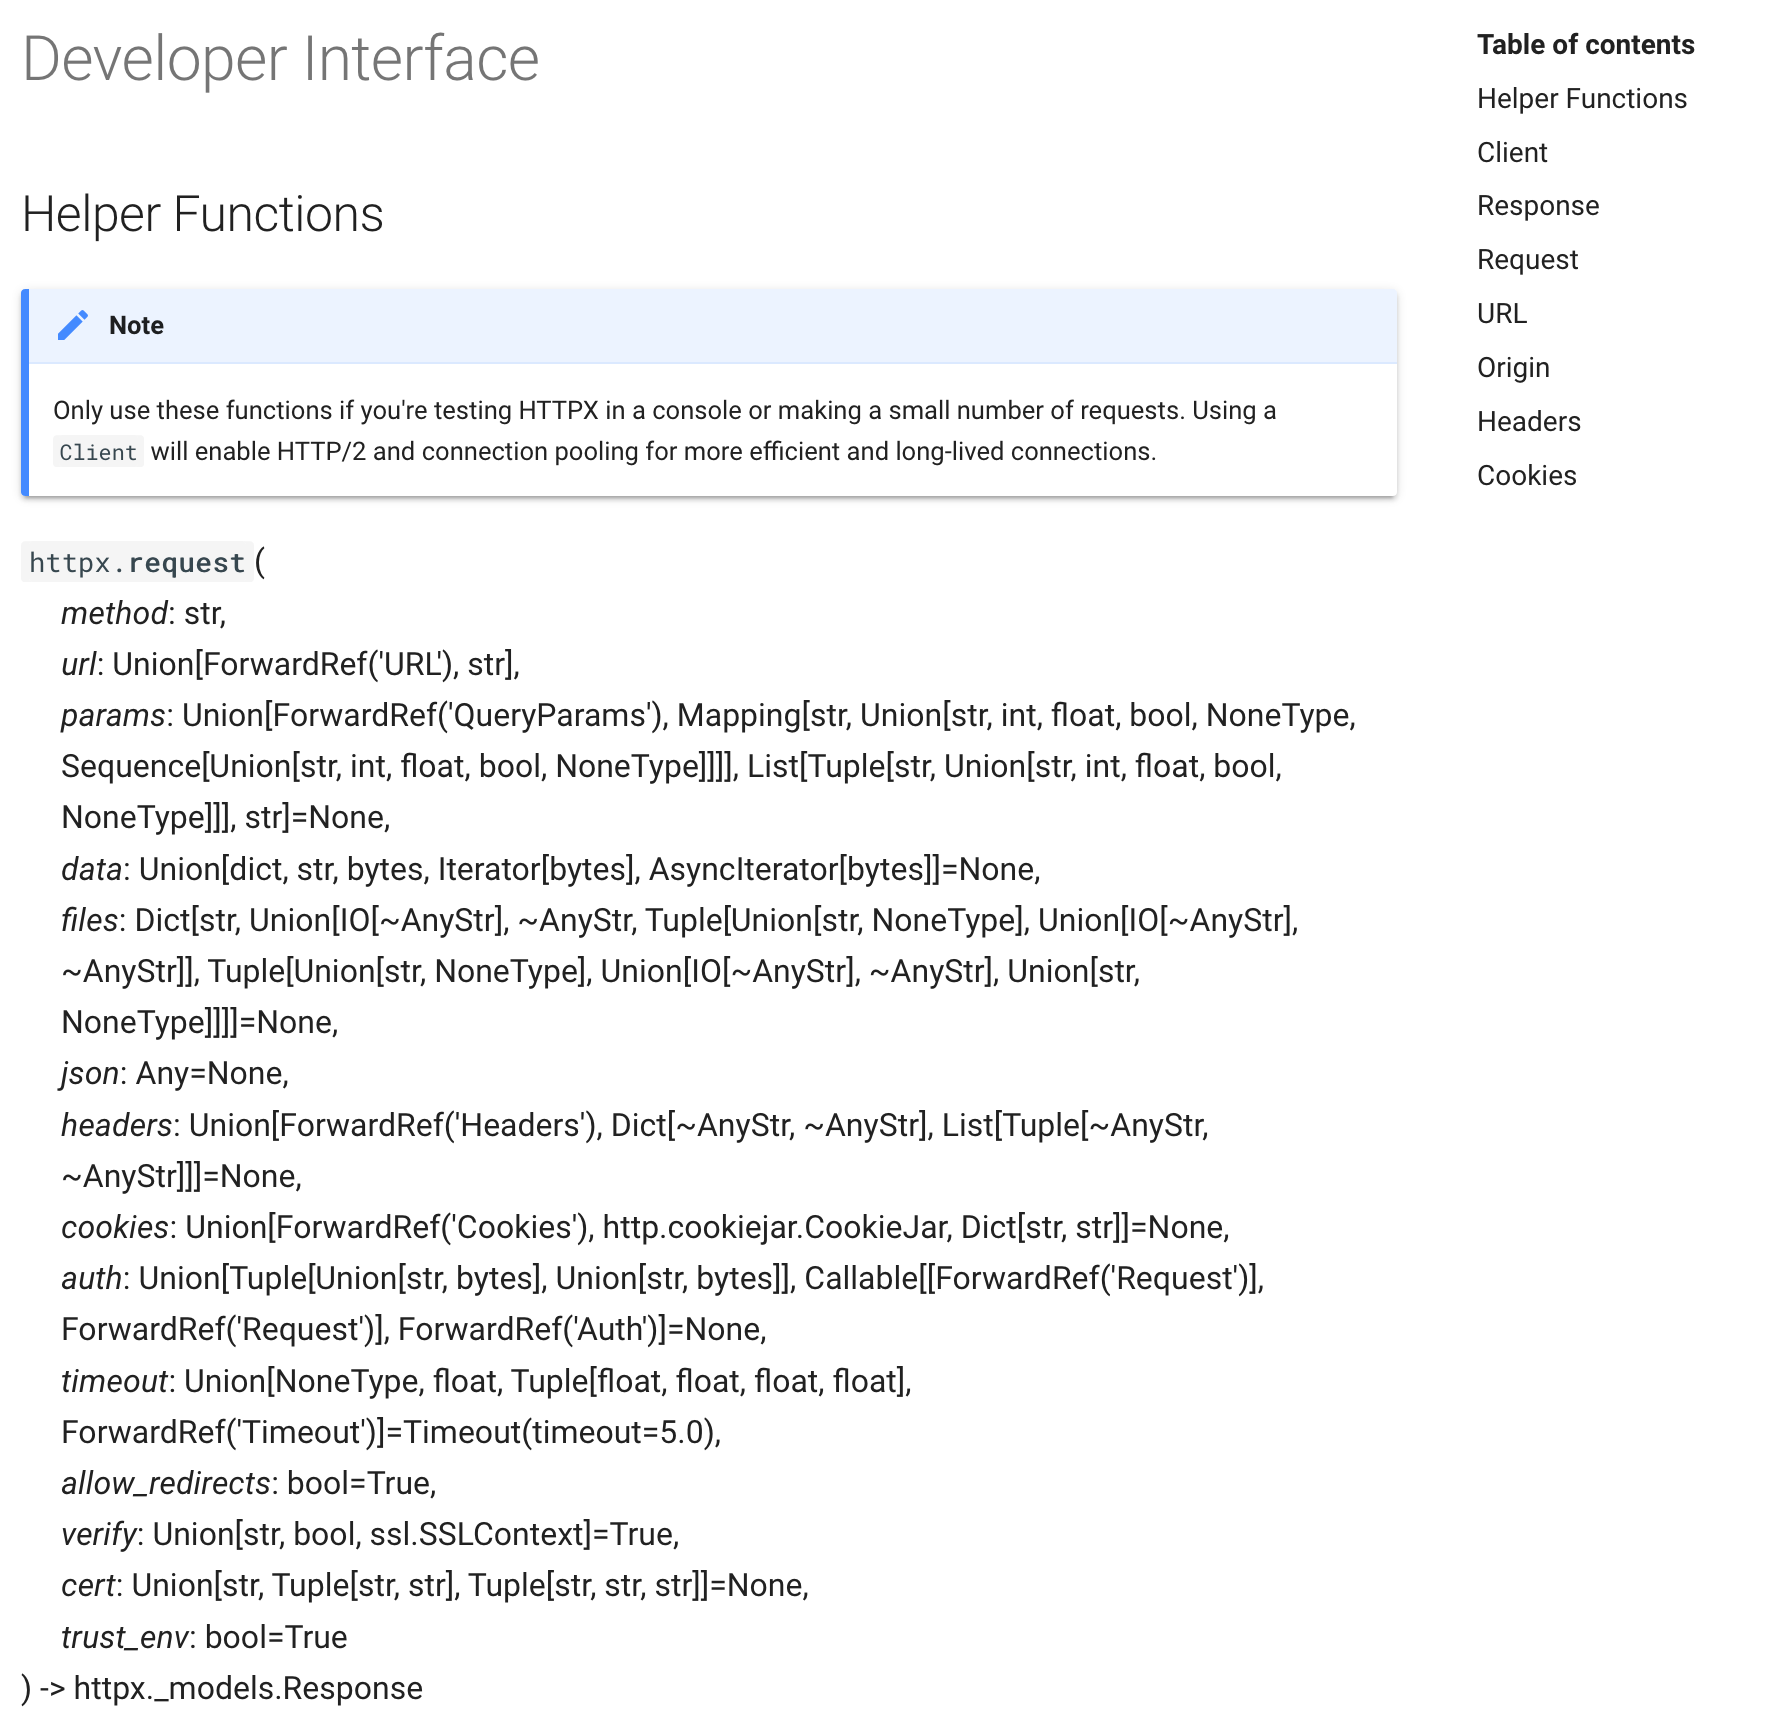Click the 'headers' parameter name
Screen dimensions: 1766x1728
click(x=117, y=1125)
